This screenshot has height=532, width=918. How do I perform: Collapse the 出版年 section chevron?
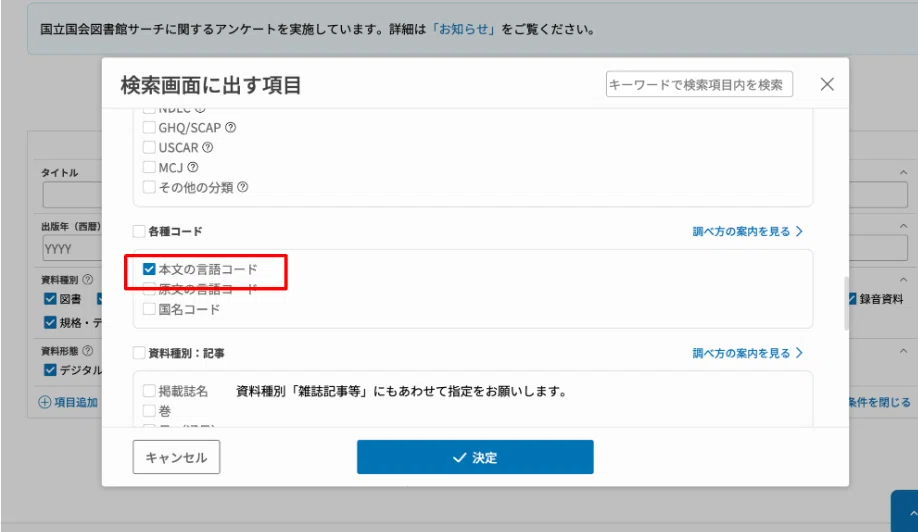(x=903, y=226)
